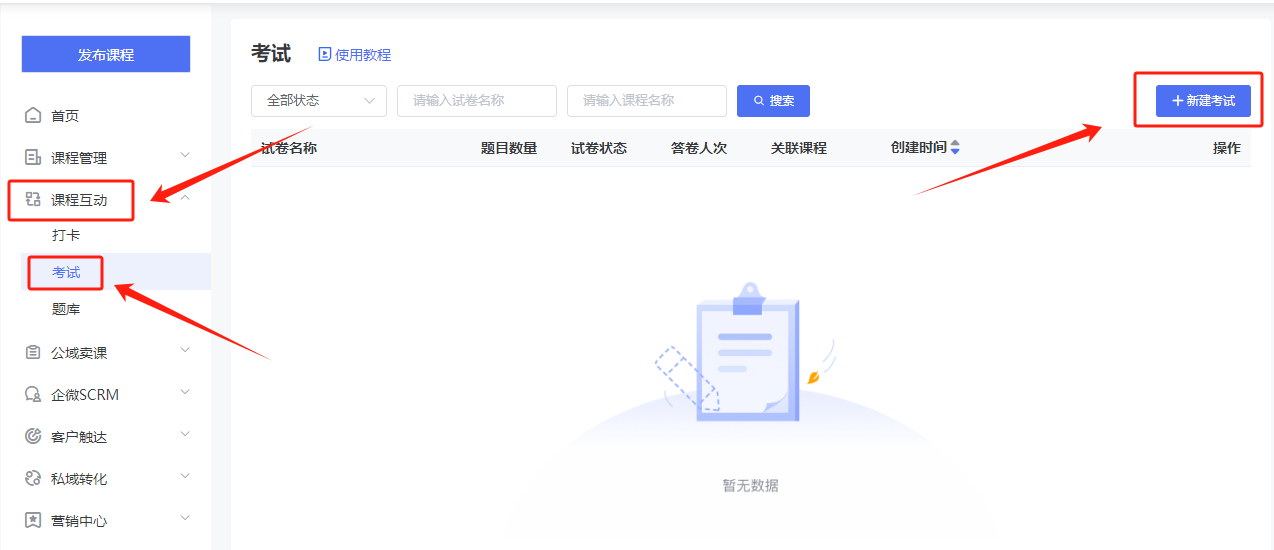Collapse the 课程互动 section chevron
This screenshot has height=550, width=1274.
[x=185, y=198]
